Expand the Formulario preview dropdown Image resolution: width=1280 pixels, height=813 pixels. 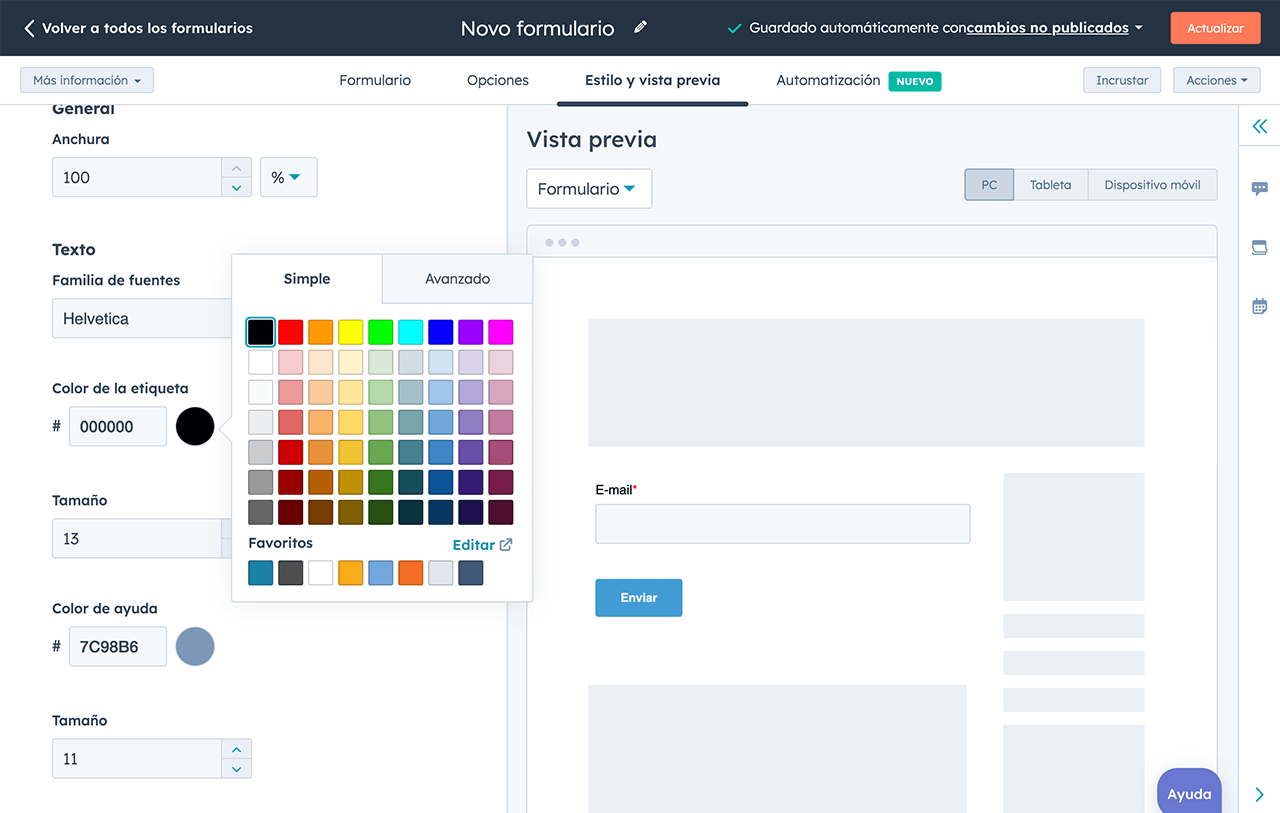[588, 189]
